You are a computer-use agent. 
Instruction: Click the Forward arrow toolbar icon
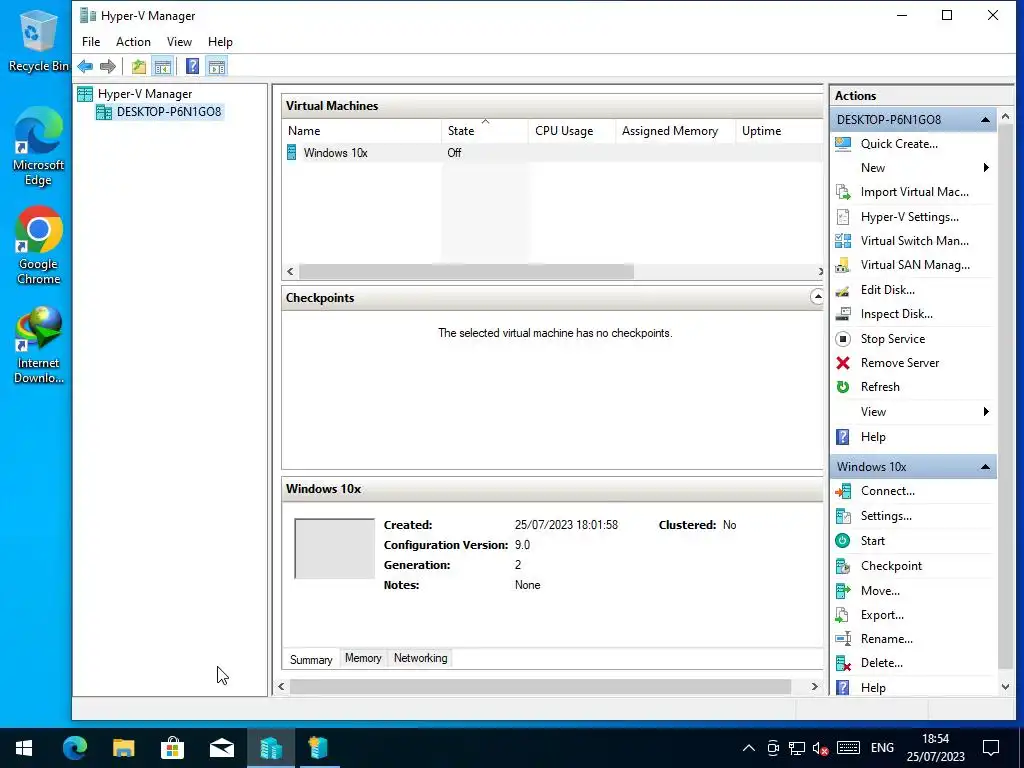click(108, 66)
